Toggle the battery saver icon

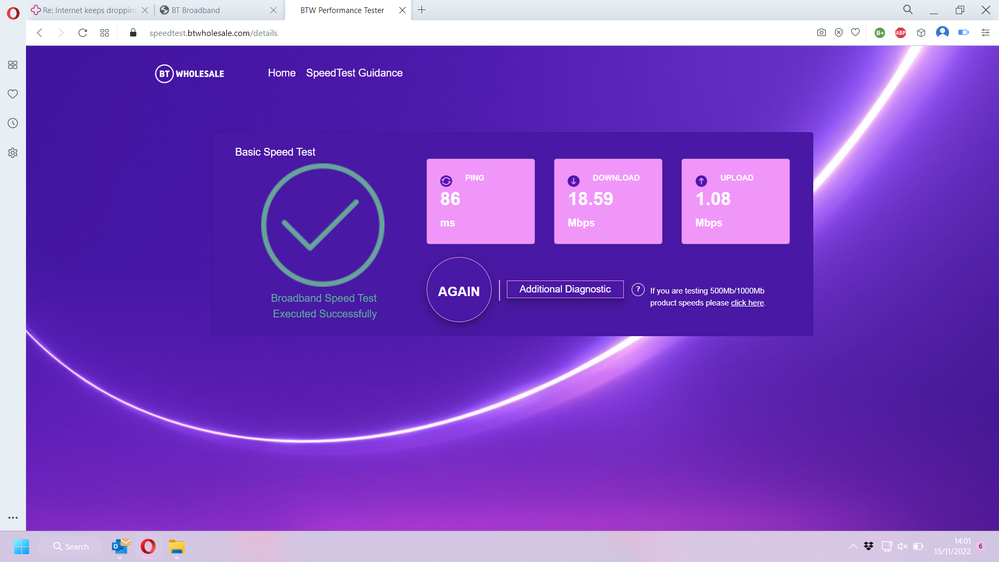963,33
